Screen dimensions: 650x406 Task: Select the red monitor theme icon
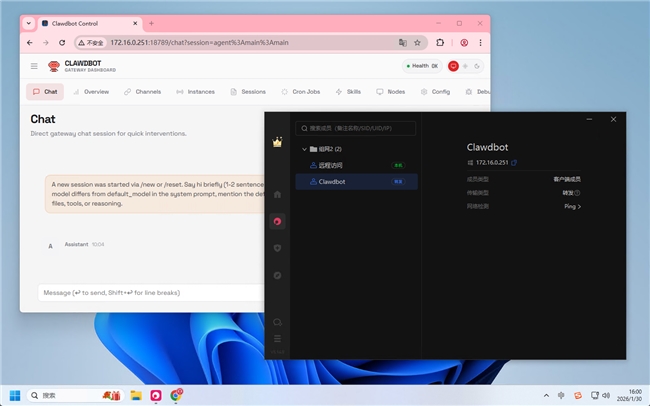[453, 66]
